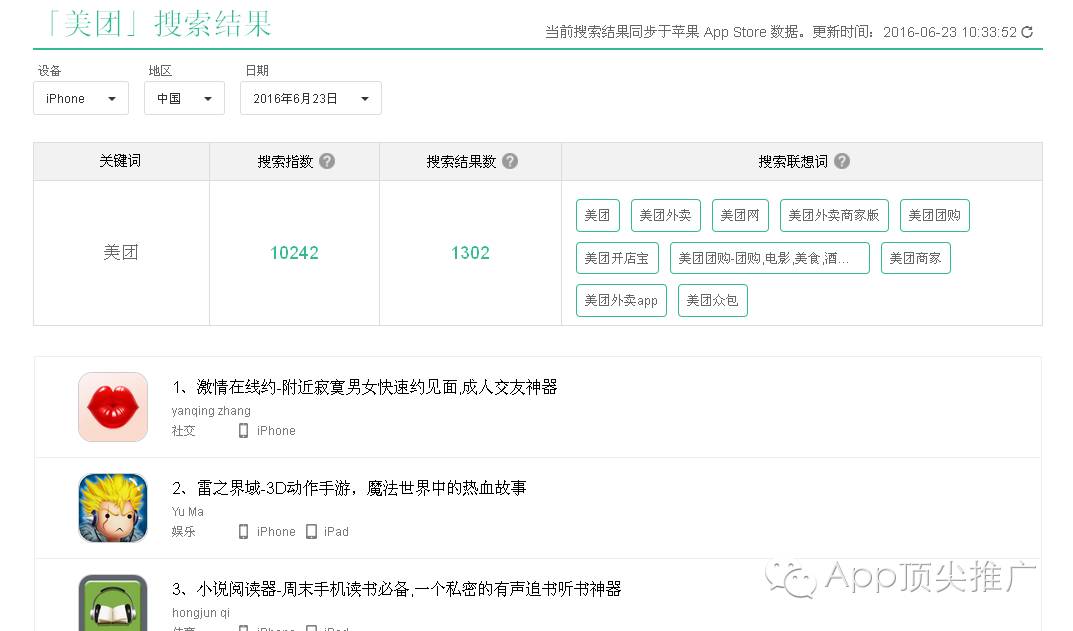This screenshot has height=631, width=1073.
Task: Select the 美团团购-团购,电影,美食,酒... tag
Action: (x=770, y=258)
